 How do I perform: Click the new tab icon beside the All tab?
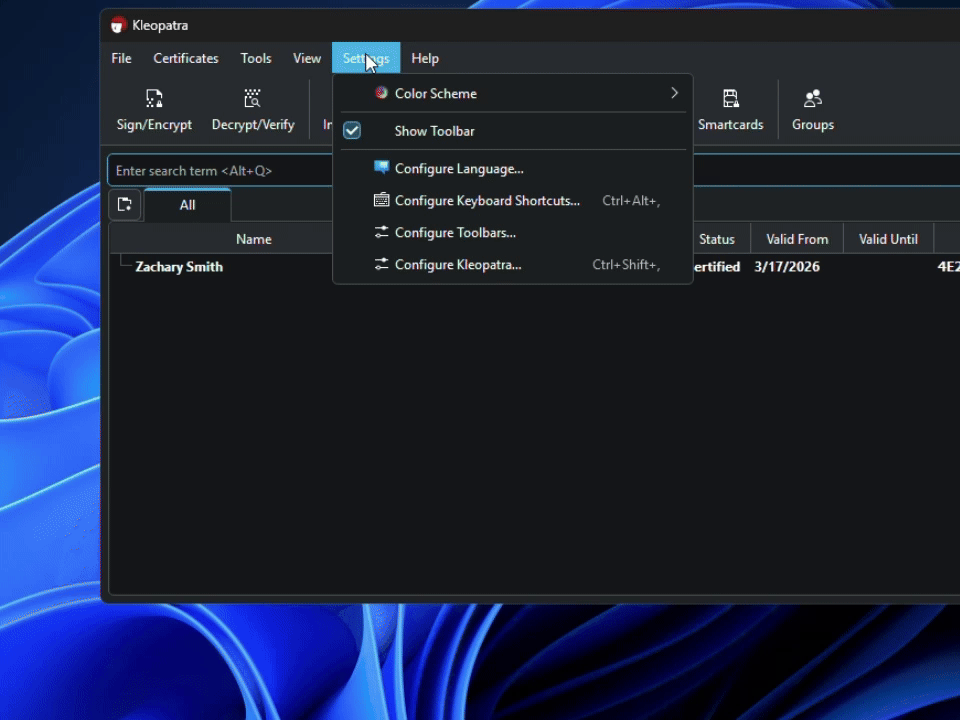pyautogui.click(x=124, y=204)
